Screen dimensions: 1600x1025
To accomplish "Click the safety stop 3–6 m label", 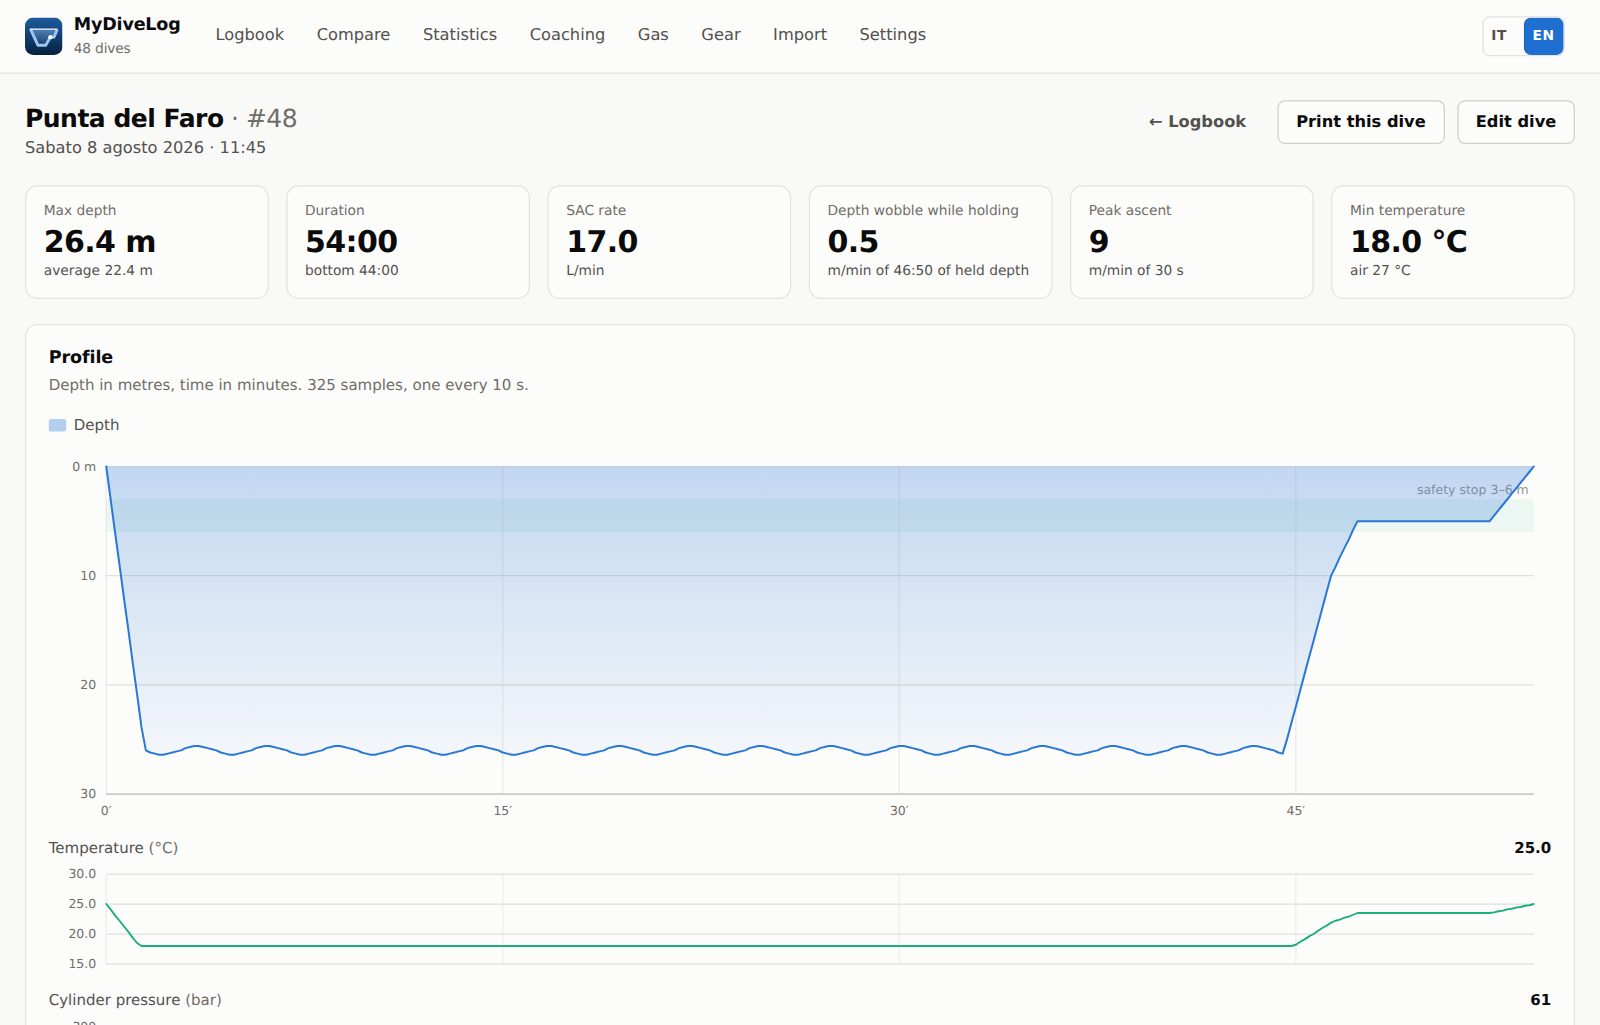I will click(1472, 490).
